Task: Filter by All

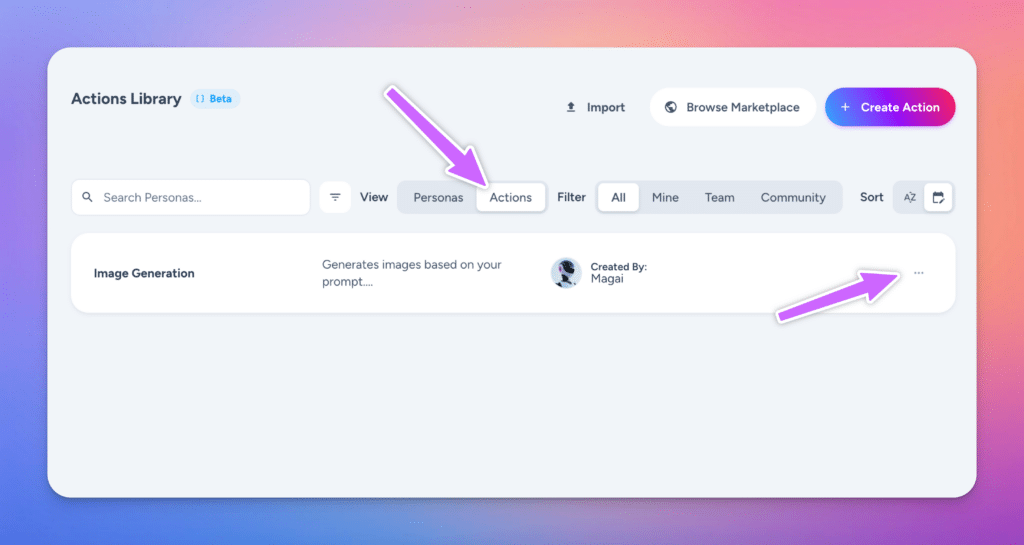Action: [618, 197]
